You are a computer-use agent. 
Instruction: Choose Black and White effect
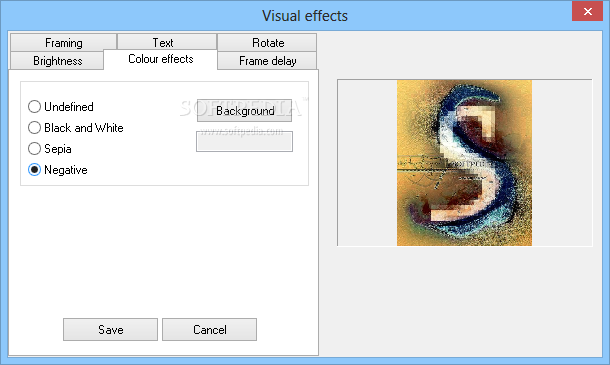pos(75,128)
